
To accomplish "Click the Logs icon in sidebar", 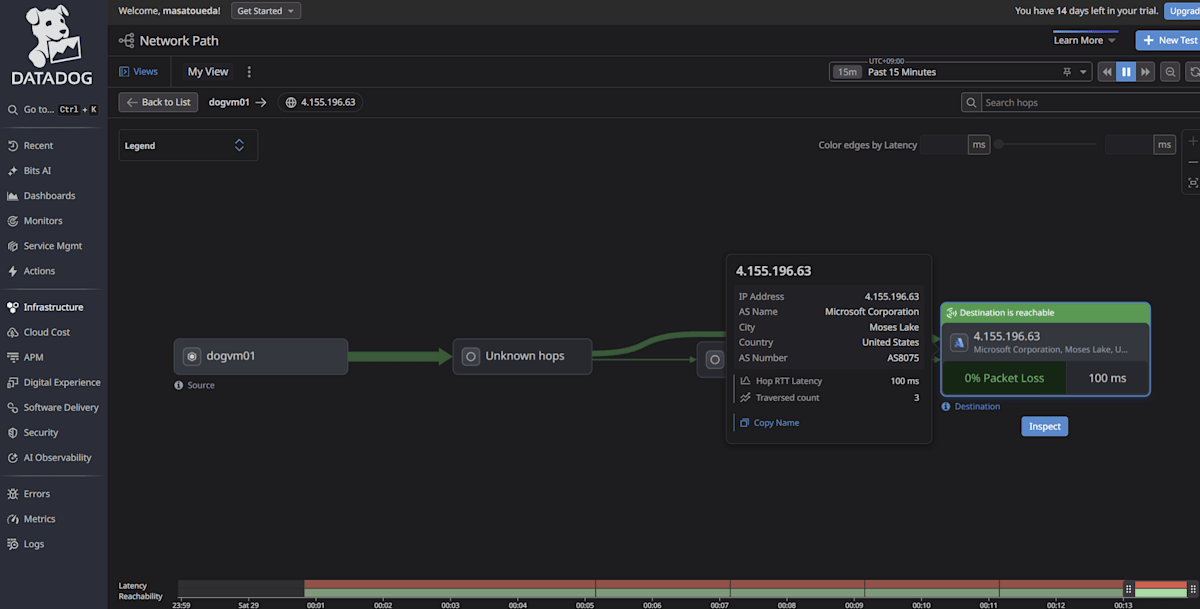I will coord(13,544).
